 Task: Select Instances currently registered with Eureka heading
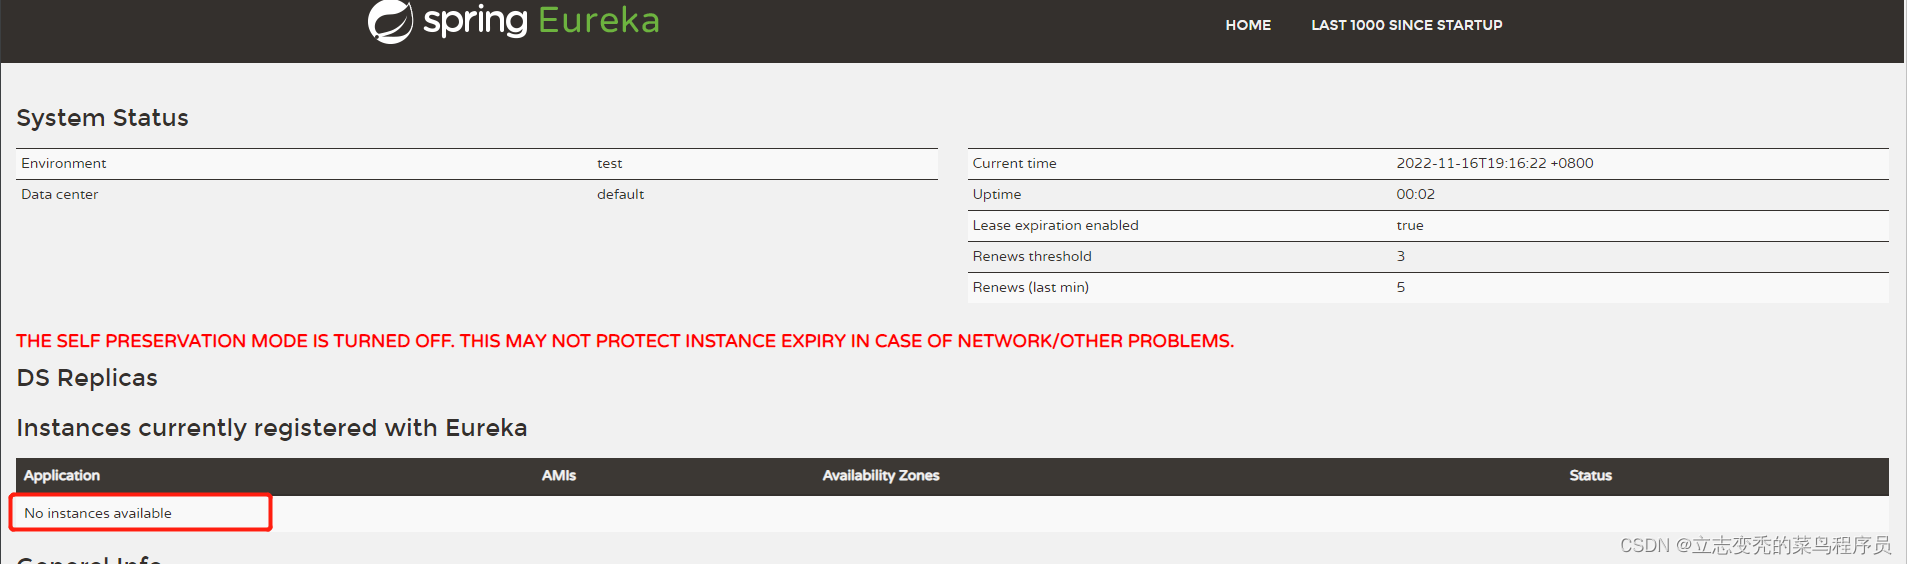tap(271, 428)
